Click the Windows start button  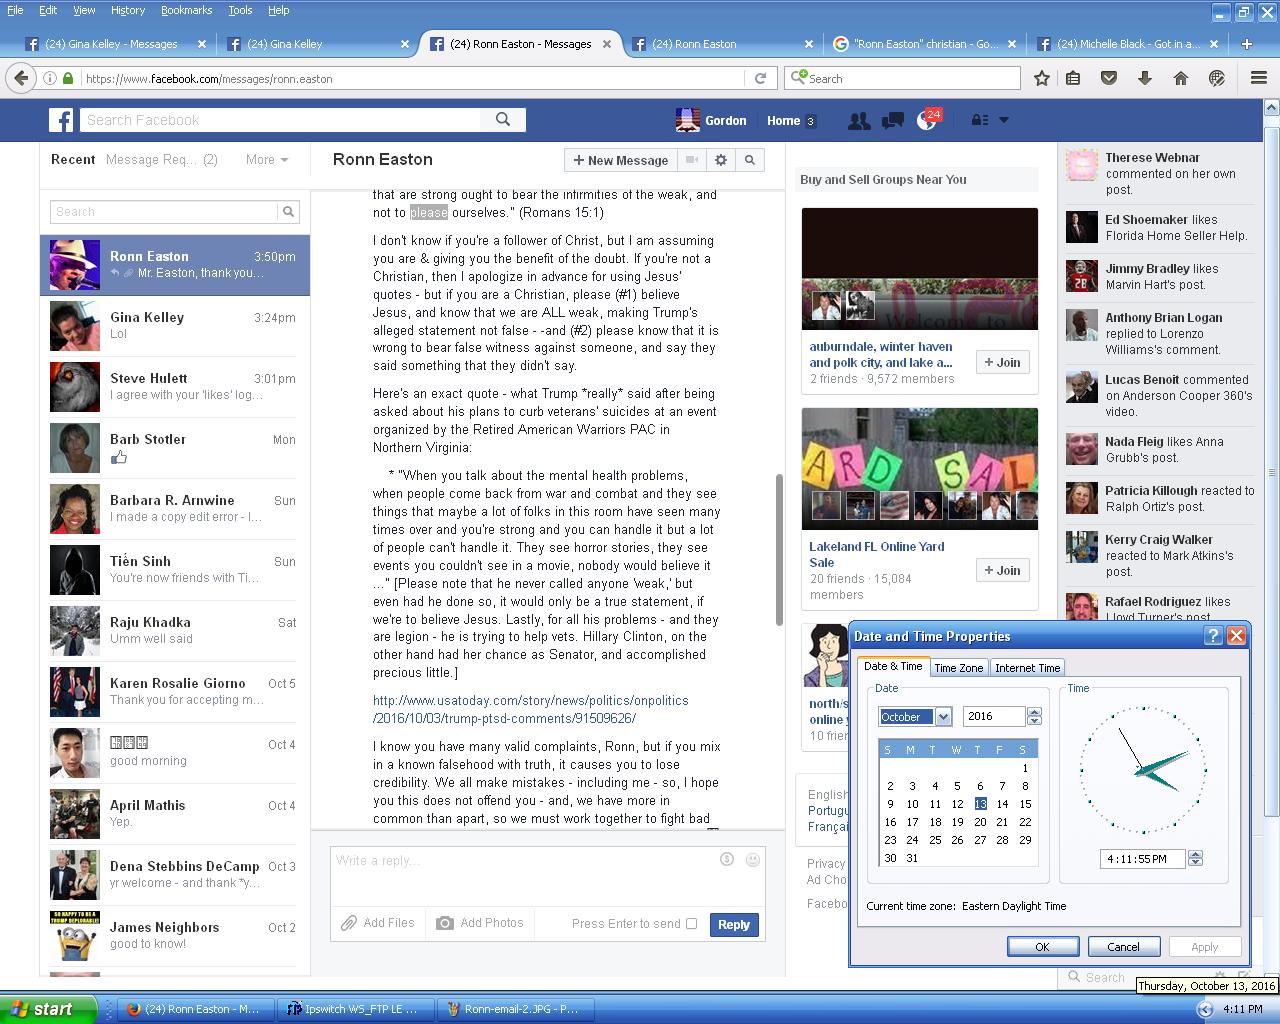48,1009
